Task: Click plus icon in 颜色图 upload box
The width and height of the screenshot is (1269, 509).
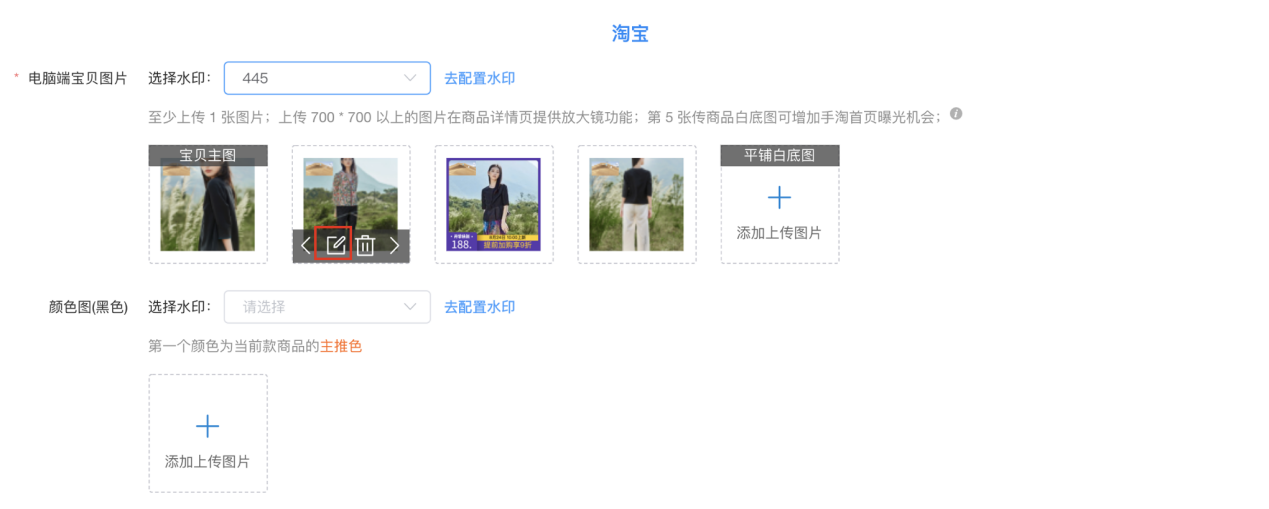Action: (207, 427)
